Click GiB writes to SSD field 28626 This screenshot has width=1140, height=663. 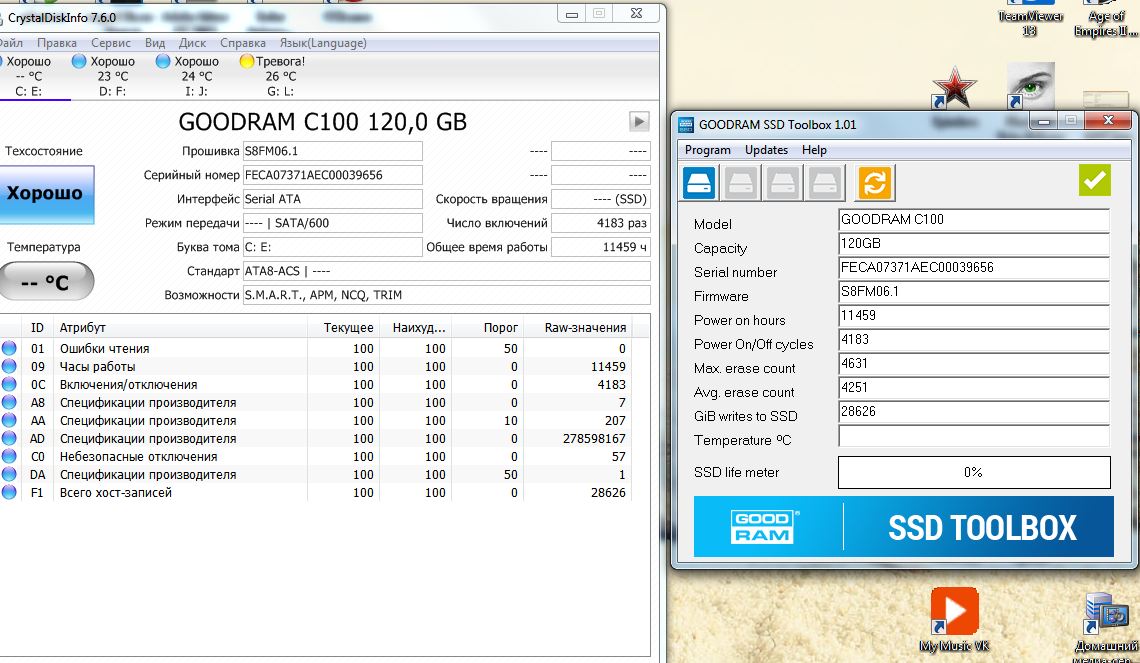974,411
